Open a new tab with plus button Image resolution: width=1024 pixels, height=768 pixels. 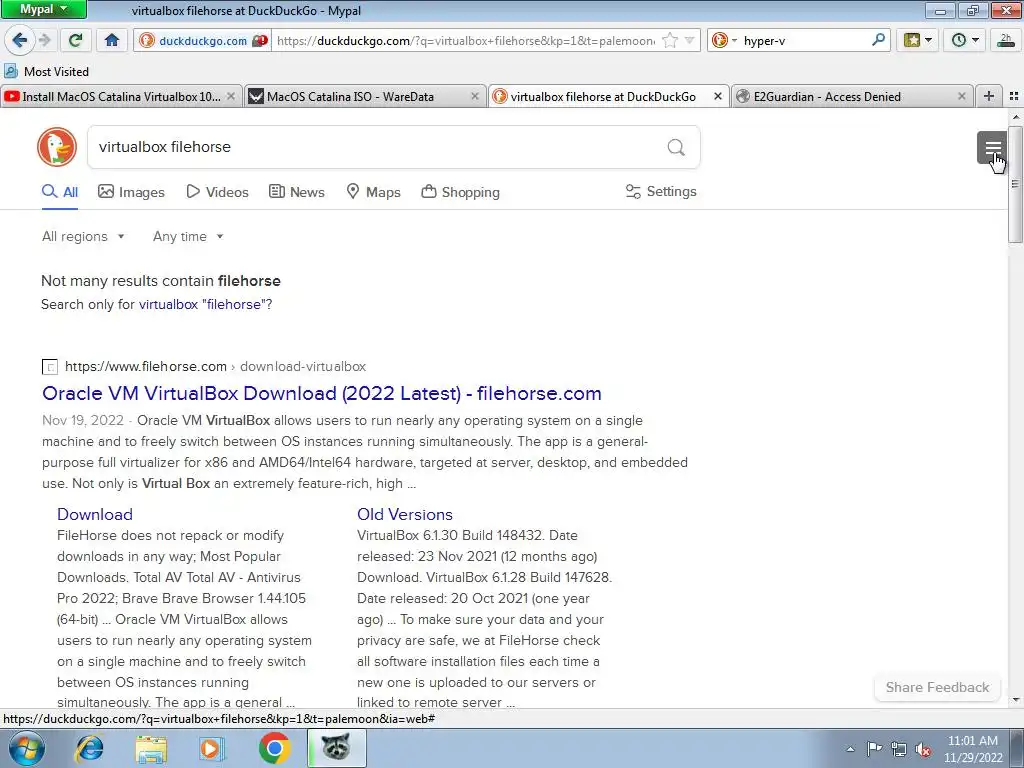tap(989, 97)
